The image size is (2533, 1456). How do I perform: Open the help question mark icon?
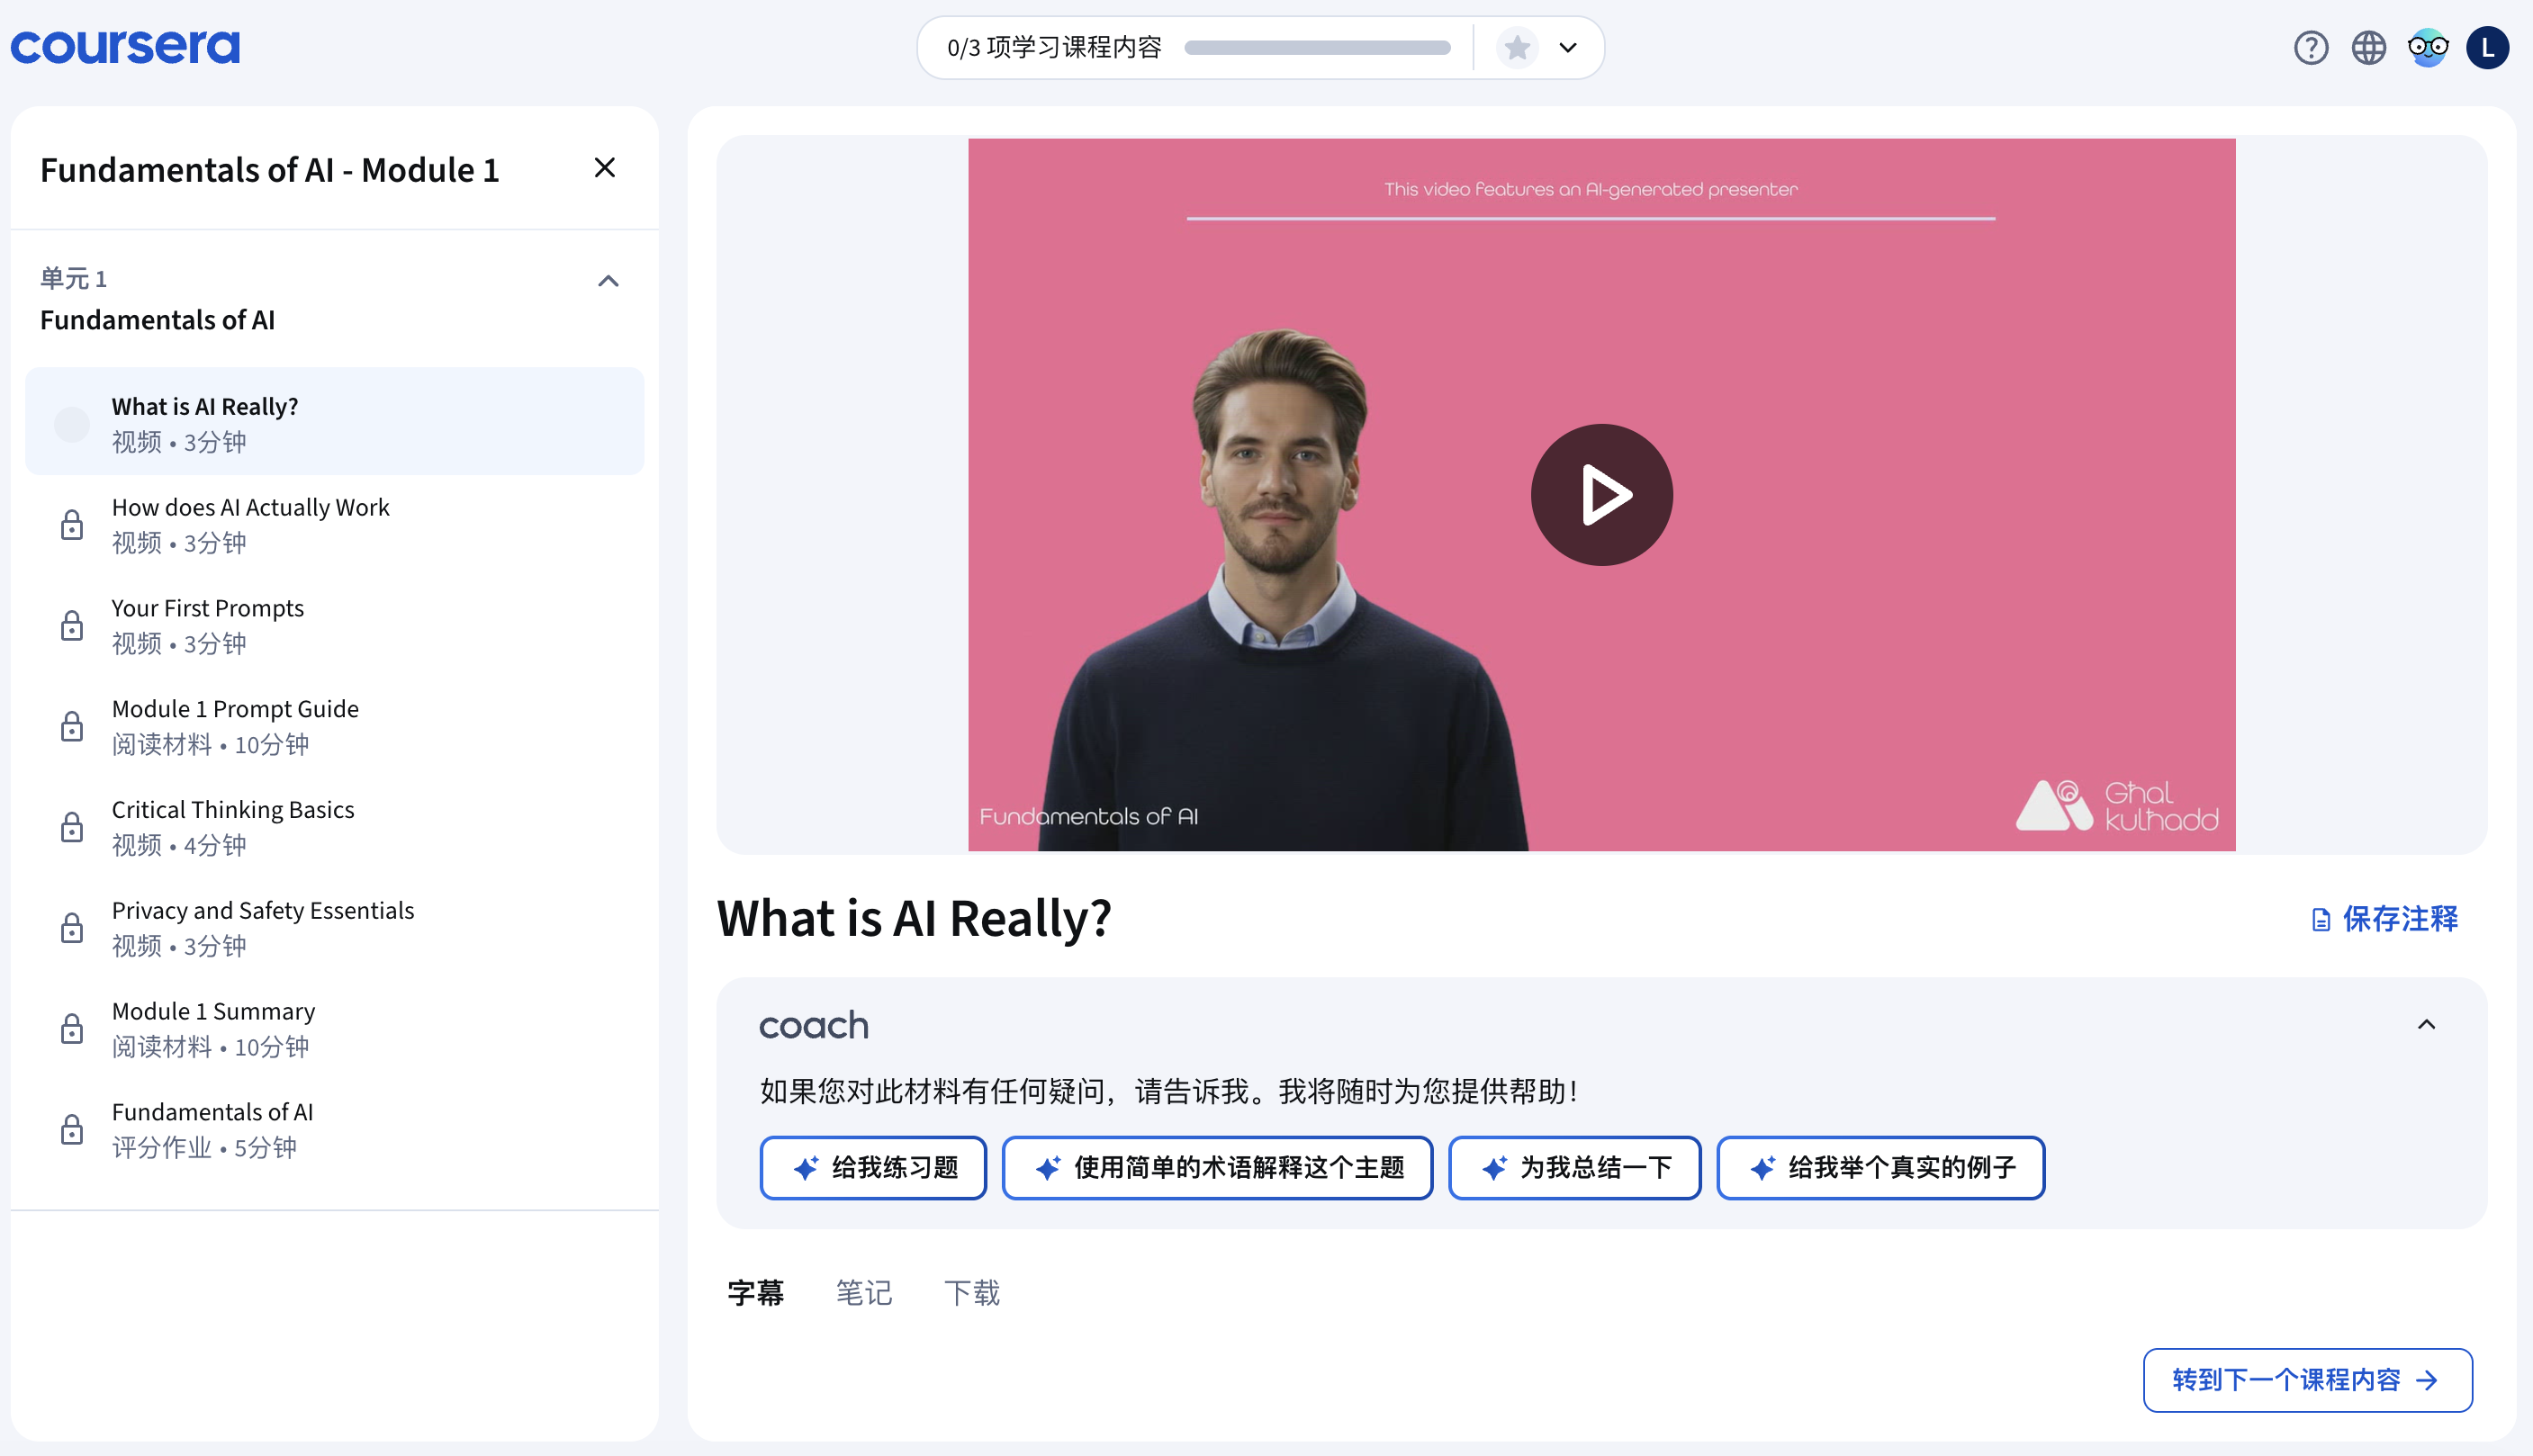click(2310, 47)
